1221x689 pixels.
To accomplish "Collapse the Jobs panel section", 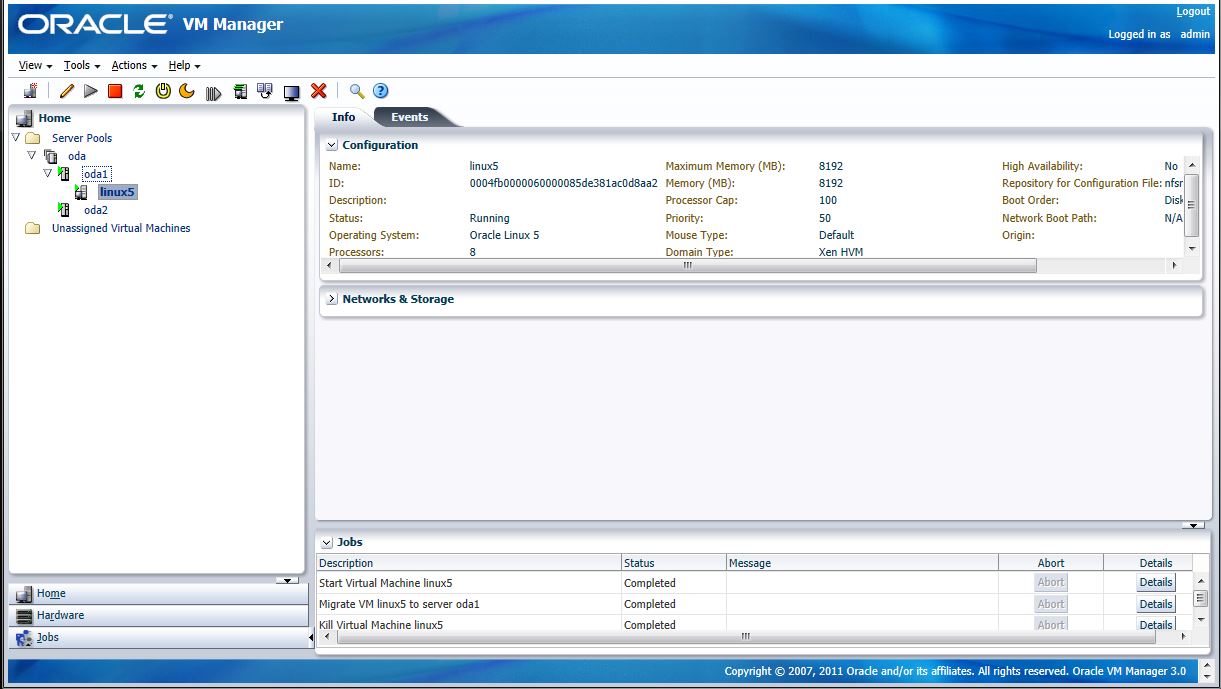I will 326,542.
